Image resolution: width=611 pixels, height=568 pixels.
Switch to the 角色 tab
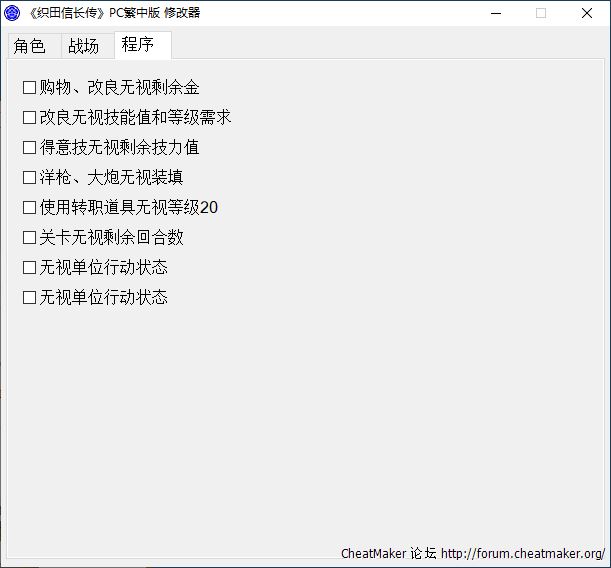tap(30, 46)
